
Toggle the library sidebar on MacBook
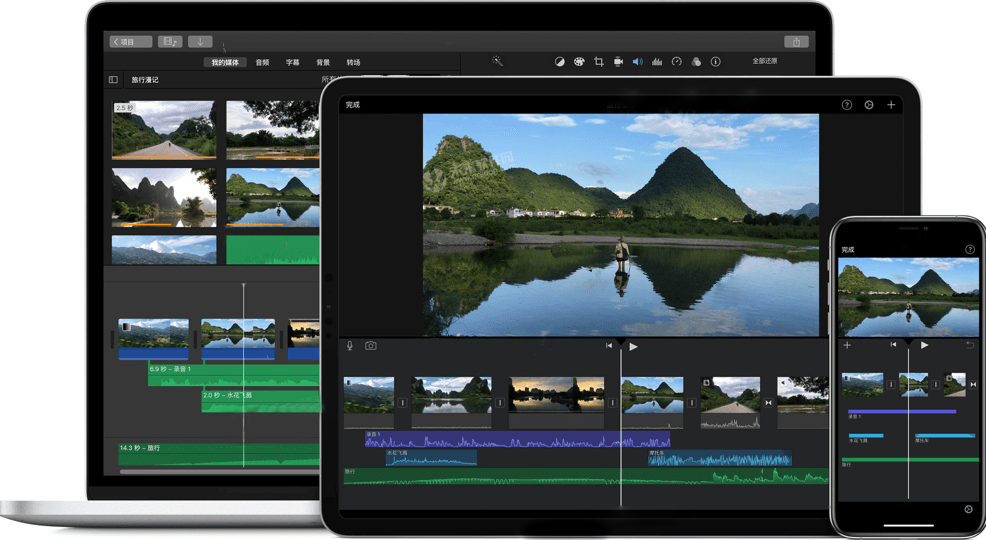[x=113, y=80]
